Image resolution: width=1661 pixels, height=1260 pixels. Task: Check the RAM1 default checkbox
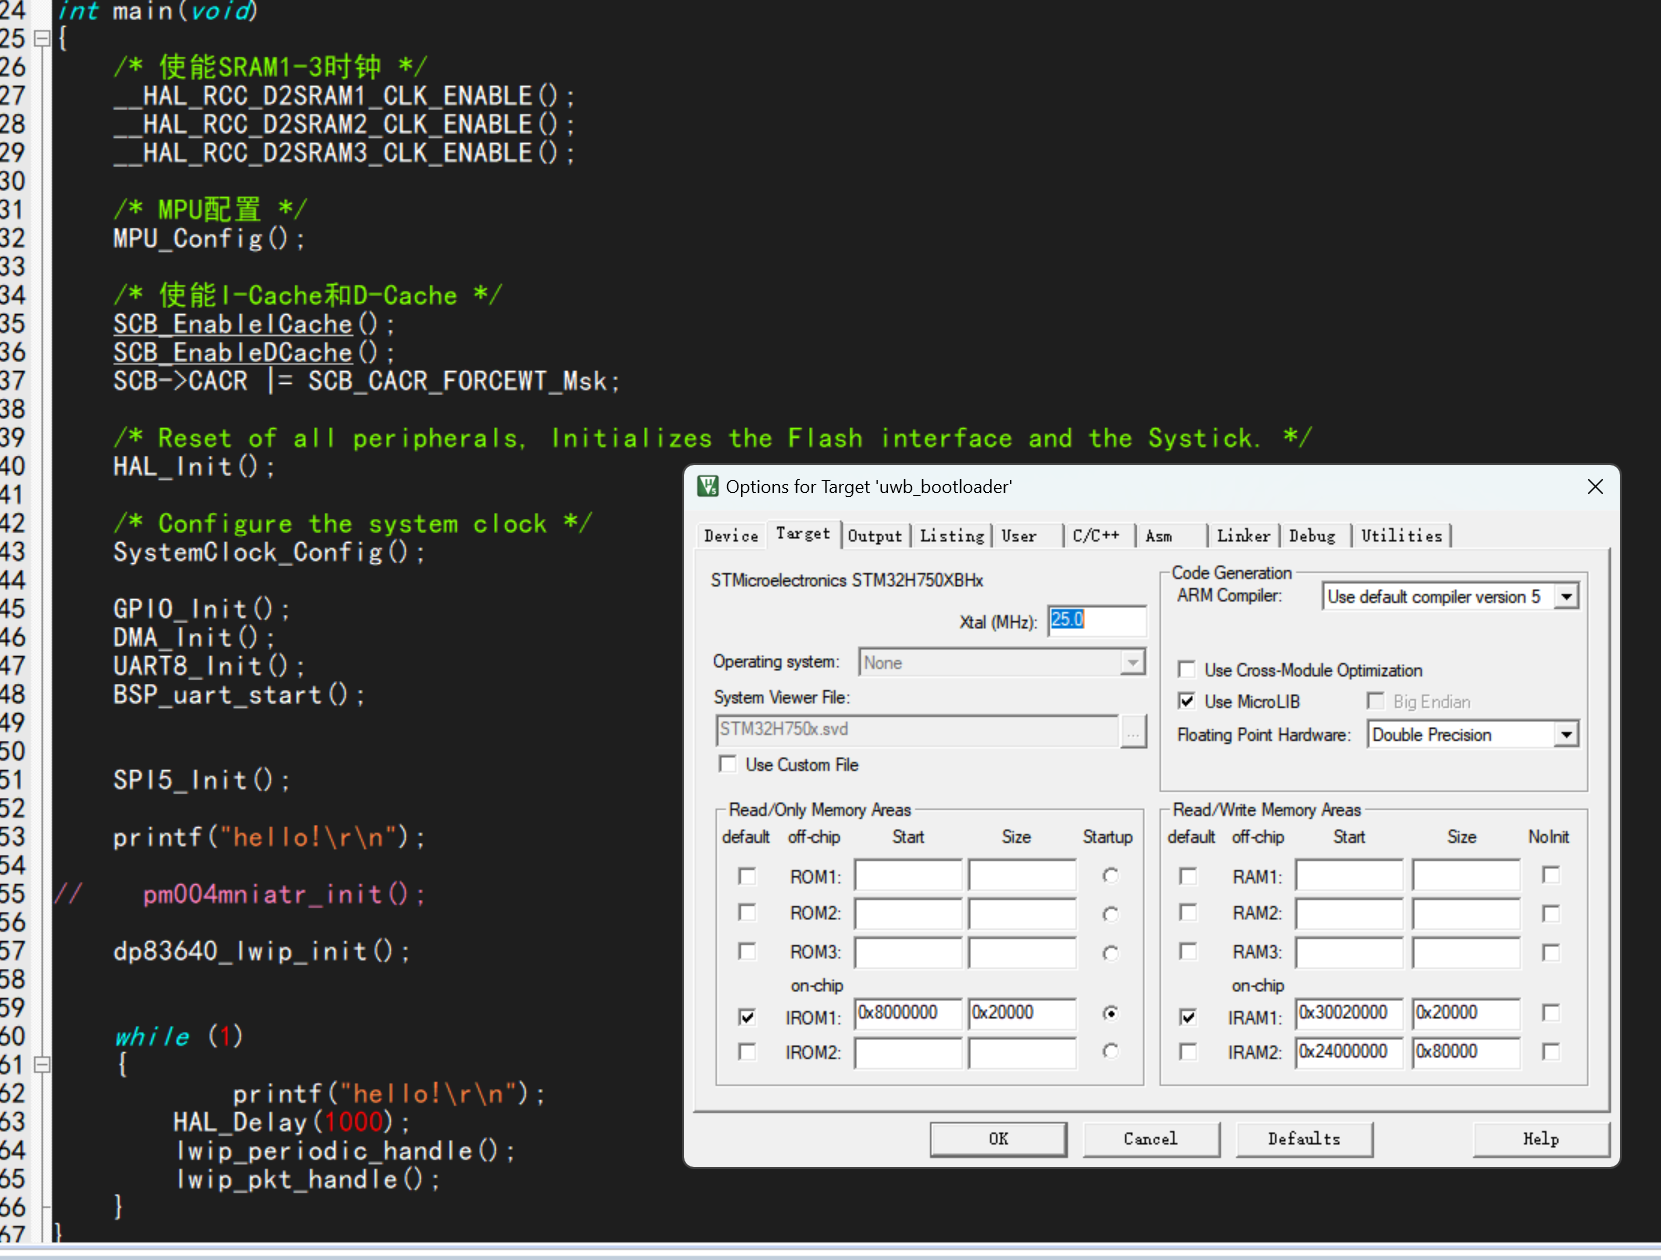point(1188,876)
